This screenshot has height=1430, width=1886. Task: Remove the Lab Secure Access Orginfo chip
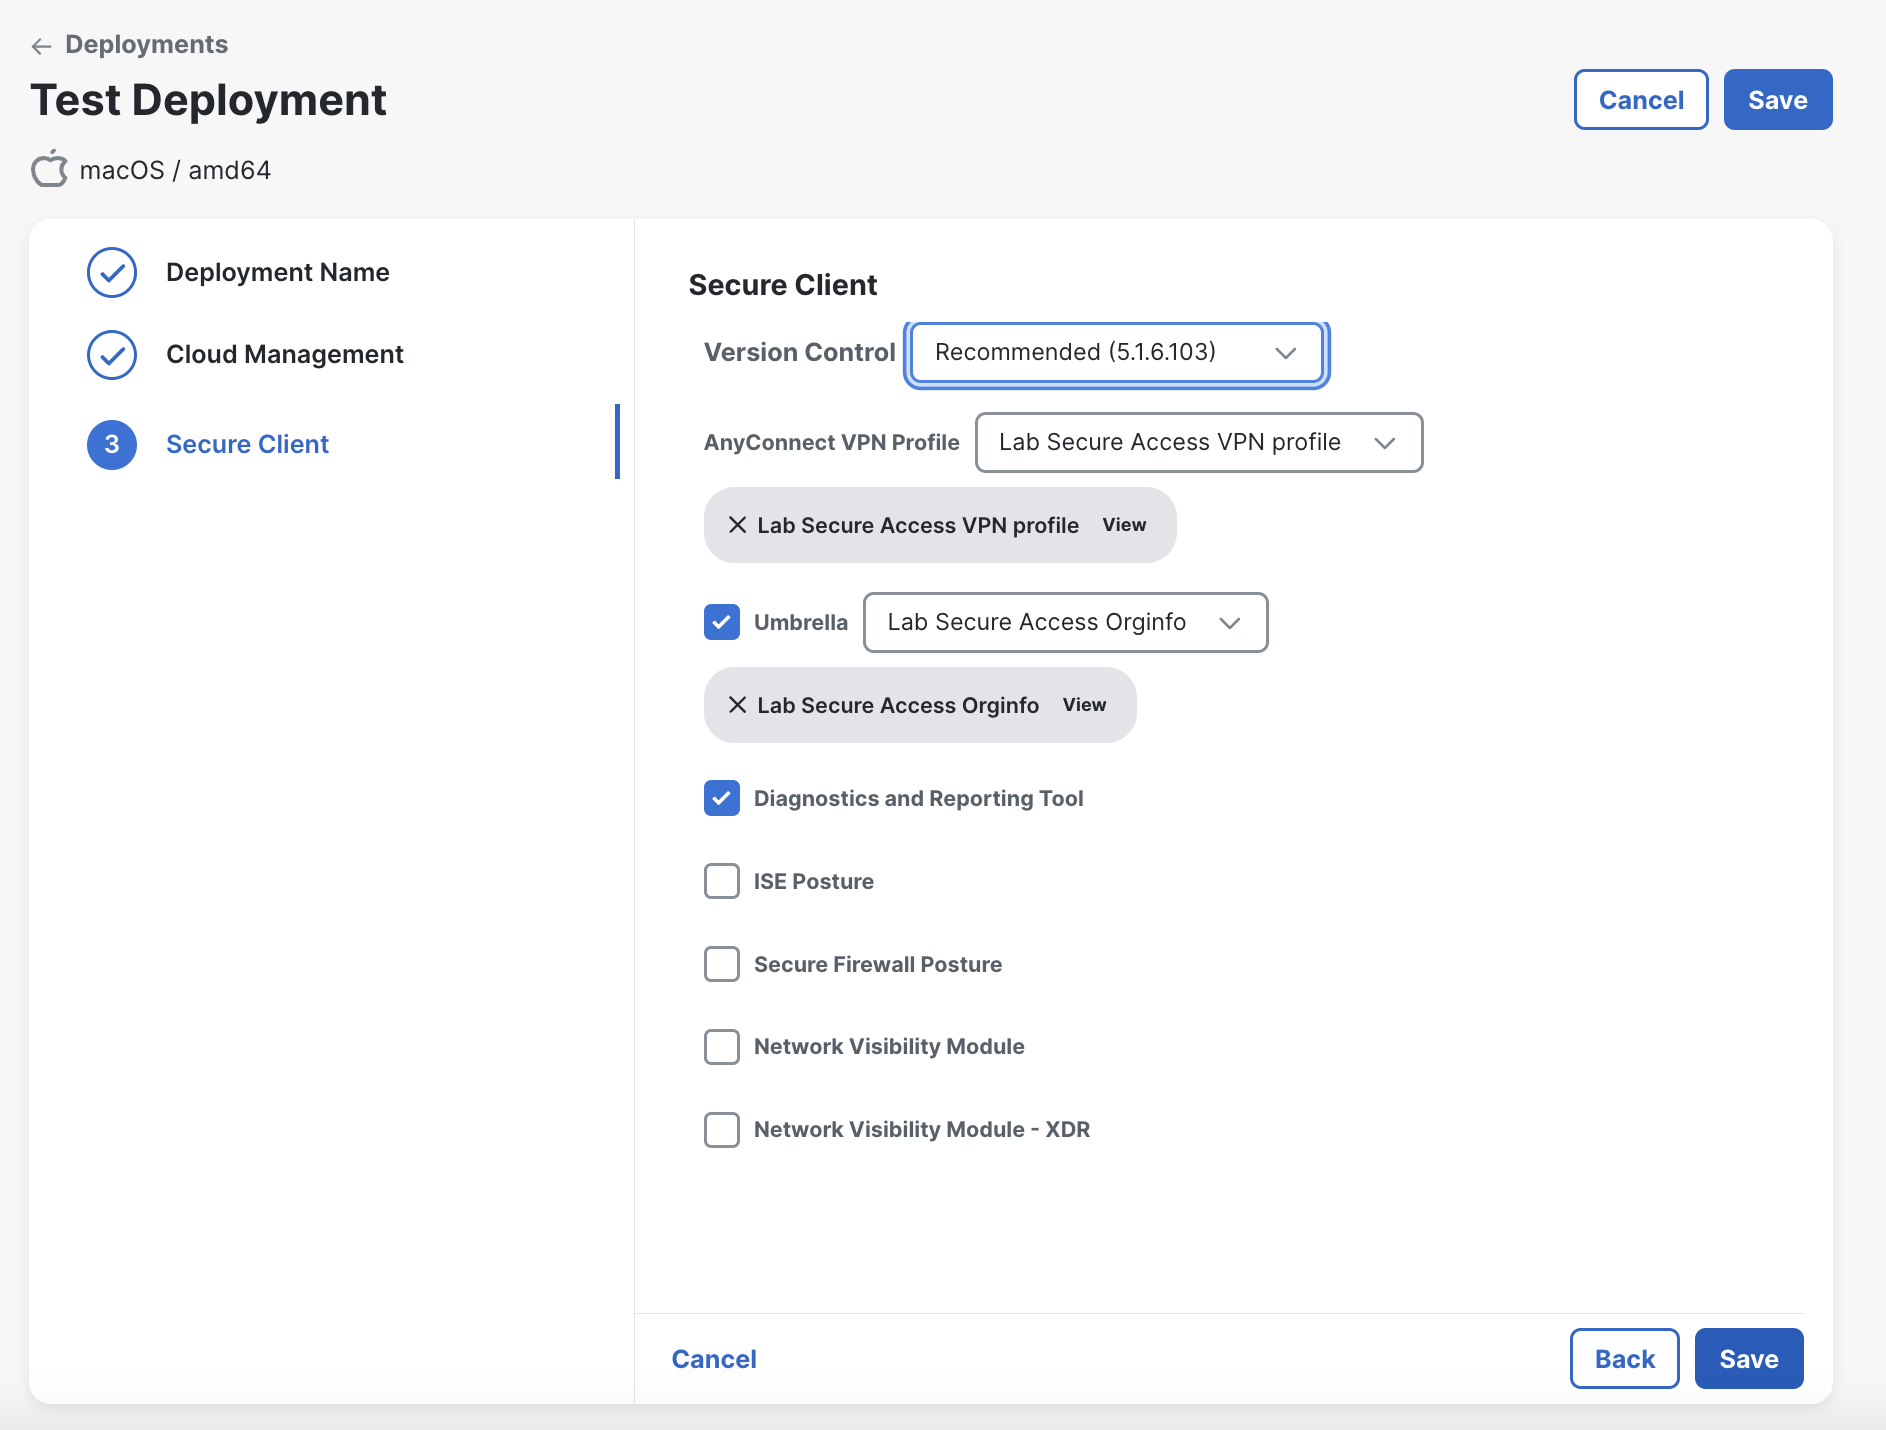pos(737,705)
